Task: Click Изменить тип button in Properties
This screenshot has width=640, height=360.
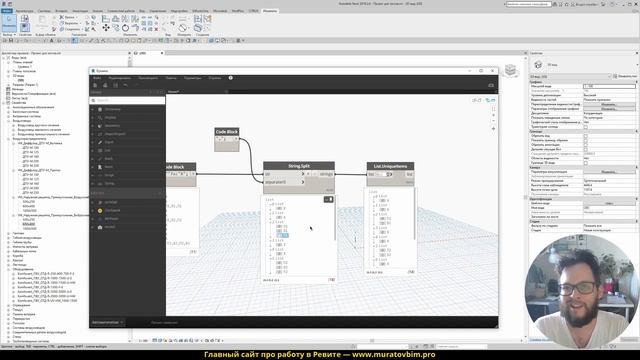Action: tap(625, 76)
